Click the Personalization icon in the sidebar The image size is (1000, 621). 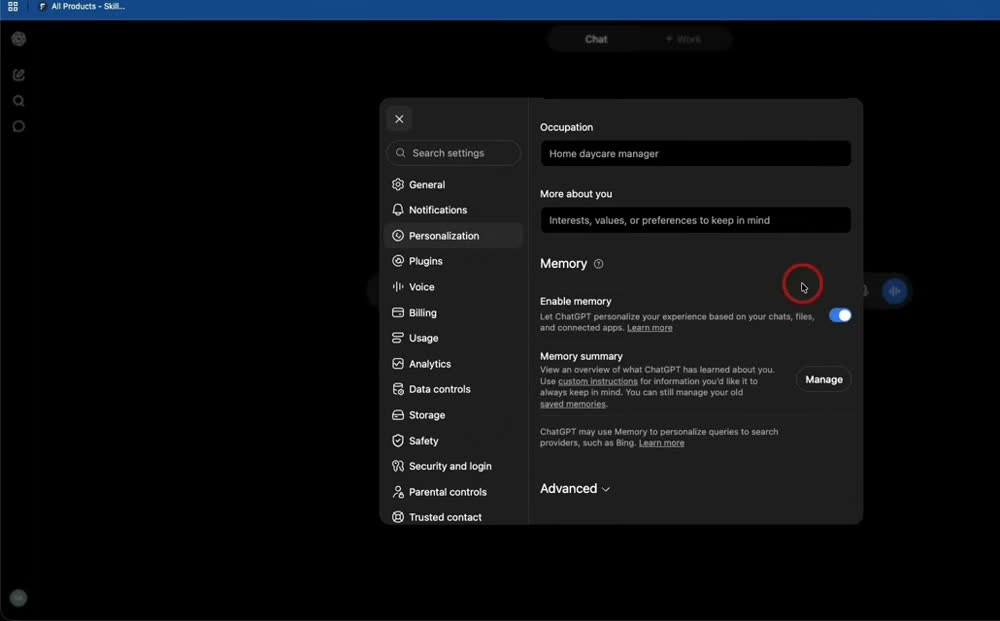398,235
